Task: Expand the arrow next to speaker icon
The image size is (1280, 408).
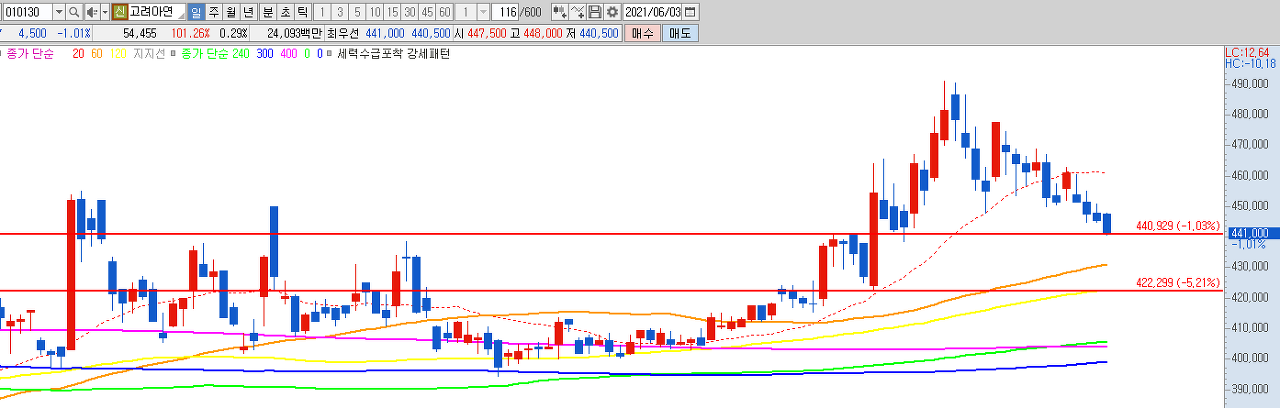Action: click(x=104, y=12)
